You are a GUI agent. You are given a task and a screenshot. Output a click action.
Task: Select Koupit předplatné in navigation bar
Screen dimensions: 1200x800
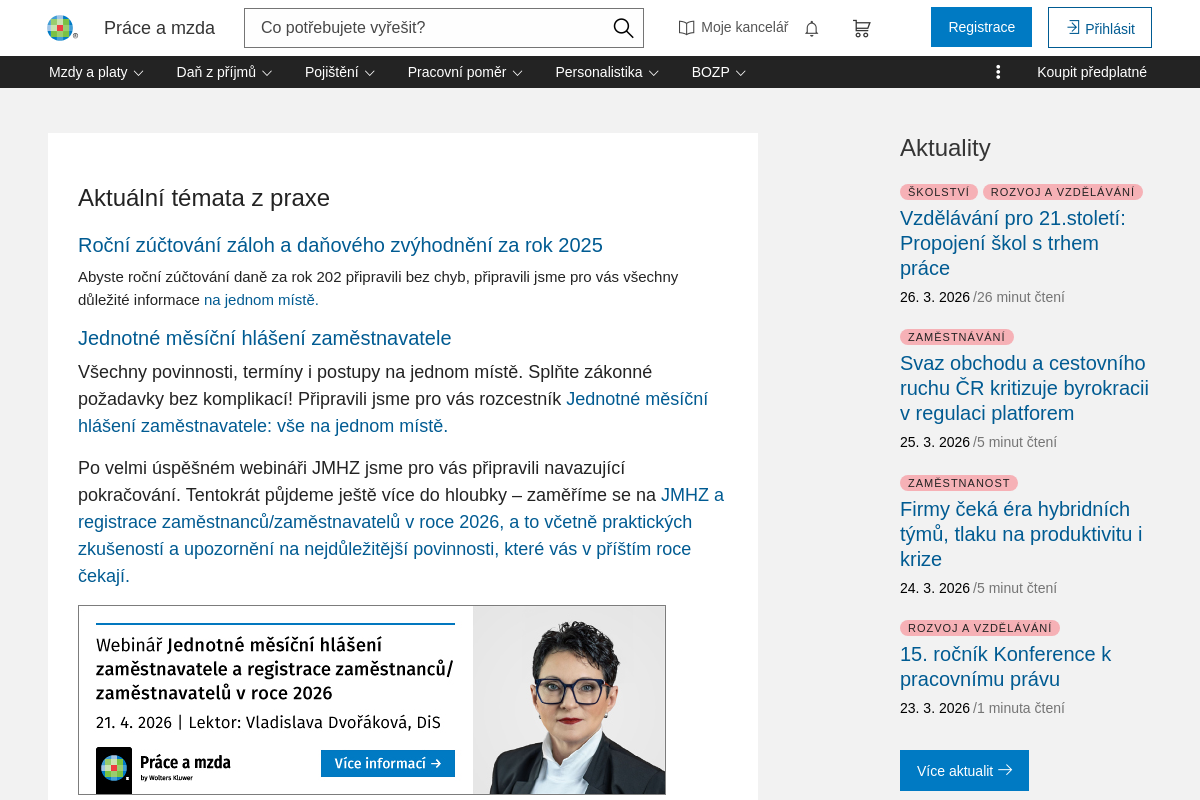coord(1091,72)
